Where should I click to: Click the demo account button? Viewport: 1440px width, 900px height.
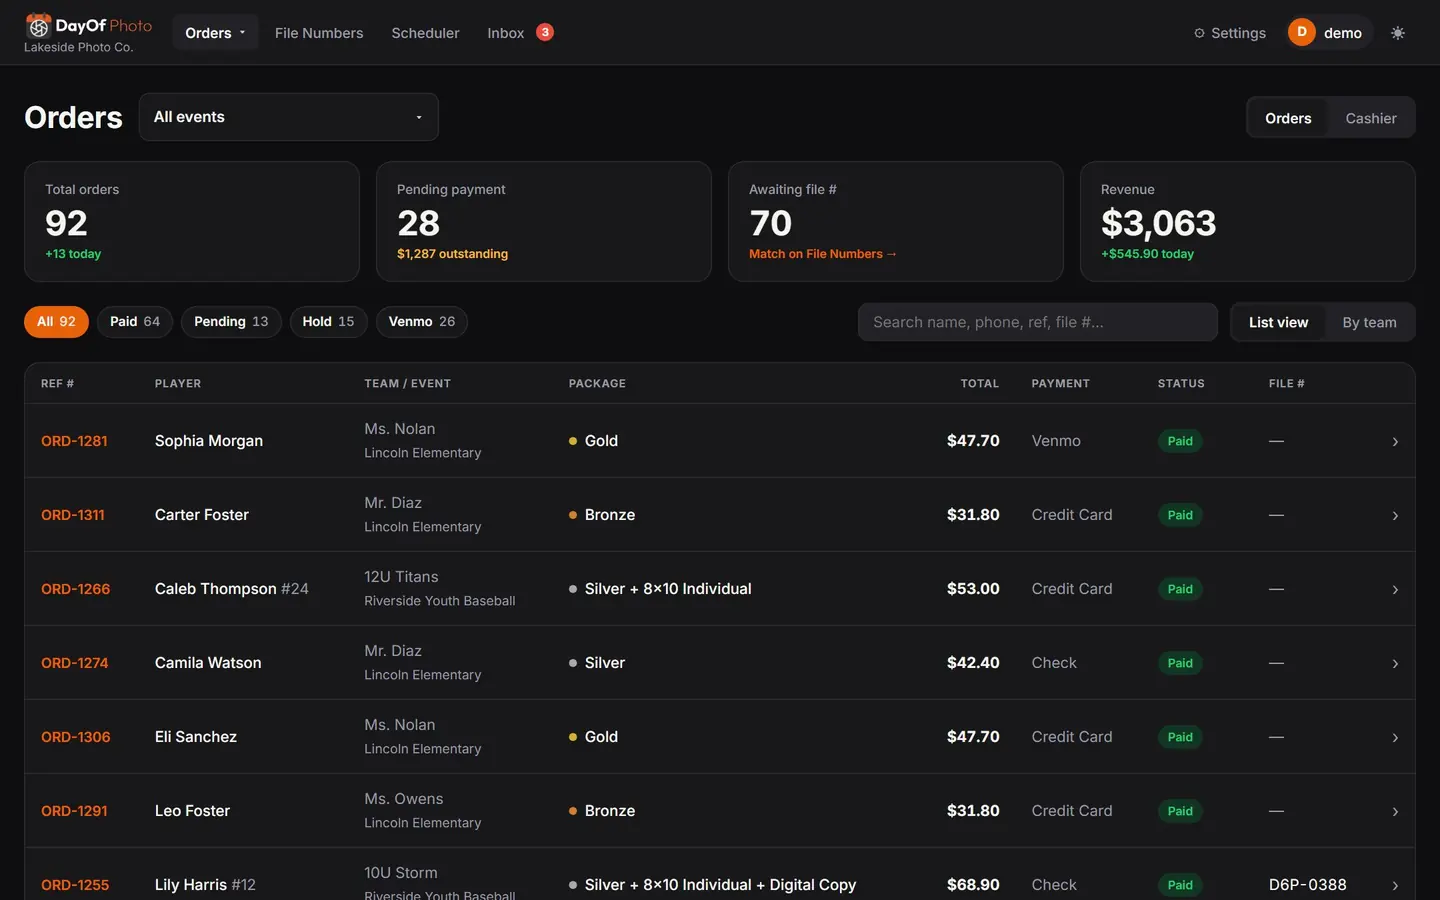click(1330, 33)
